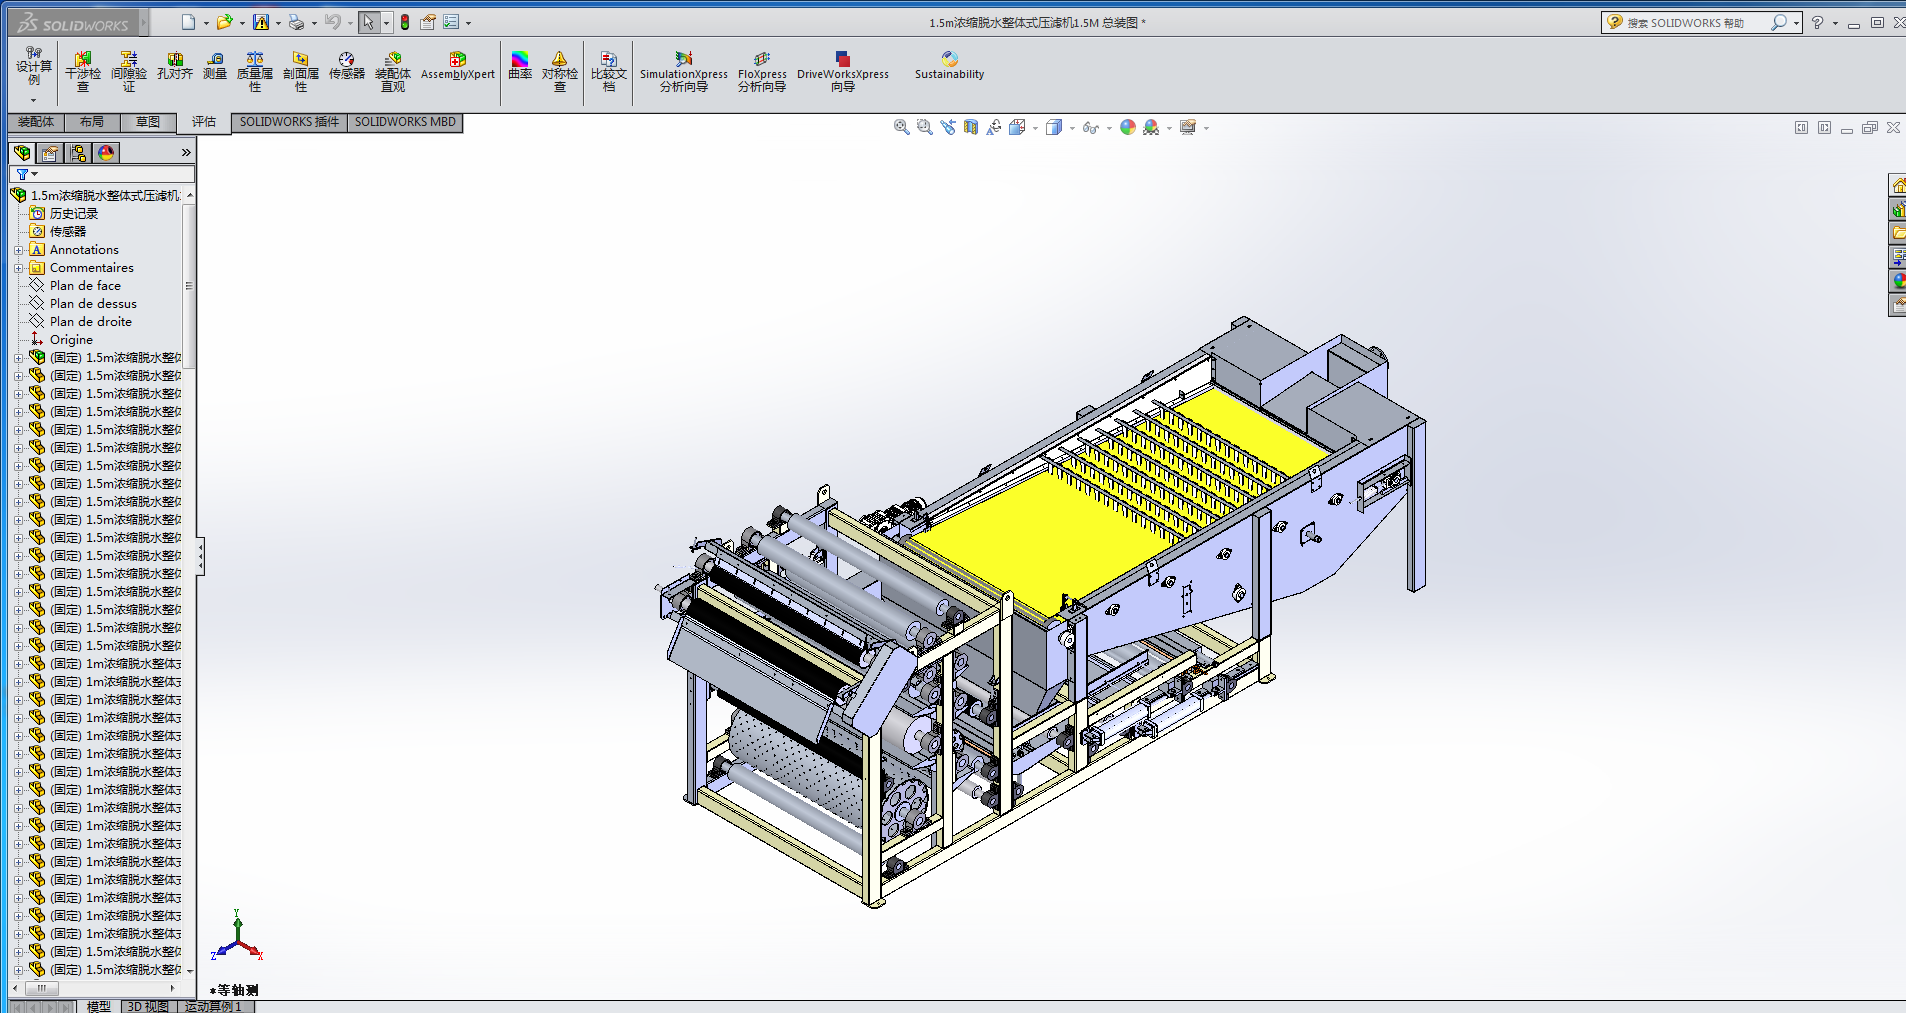Image resolution: width=1906 pixels, height=1013 pixels.
Task: Click the 曲率 curvature display icon
Action: click(520, 66)
